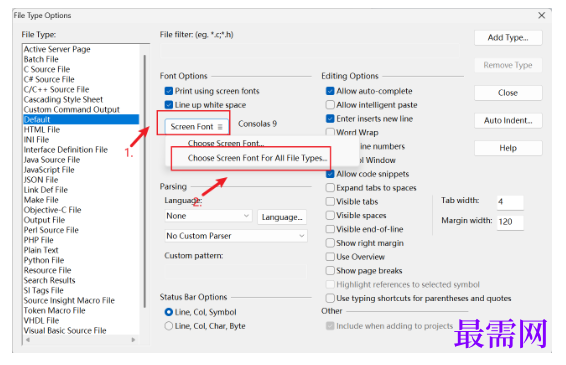Click the list's horizontal scroll right arrow
This screenshot has width=566, height=365.
pyautogui.click(x=134, y=340)
